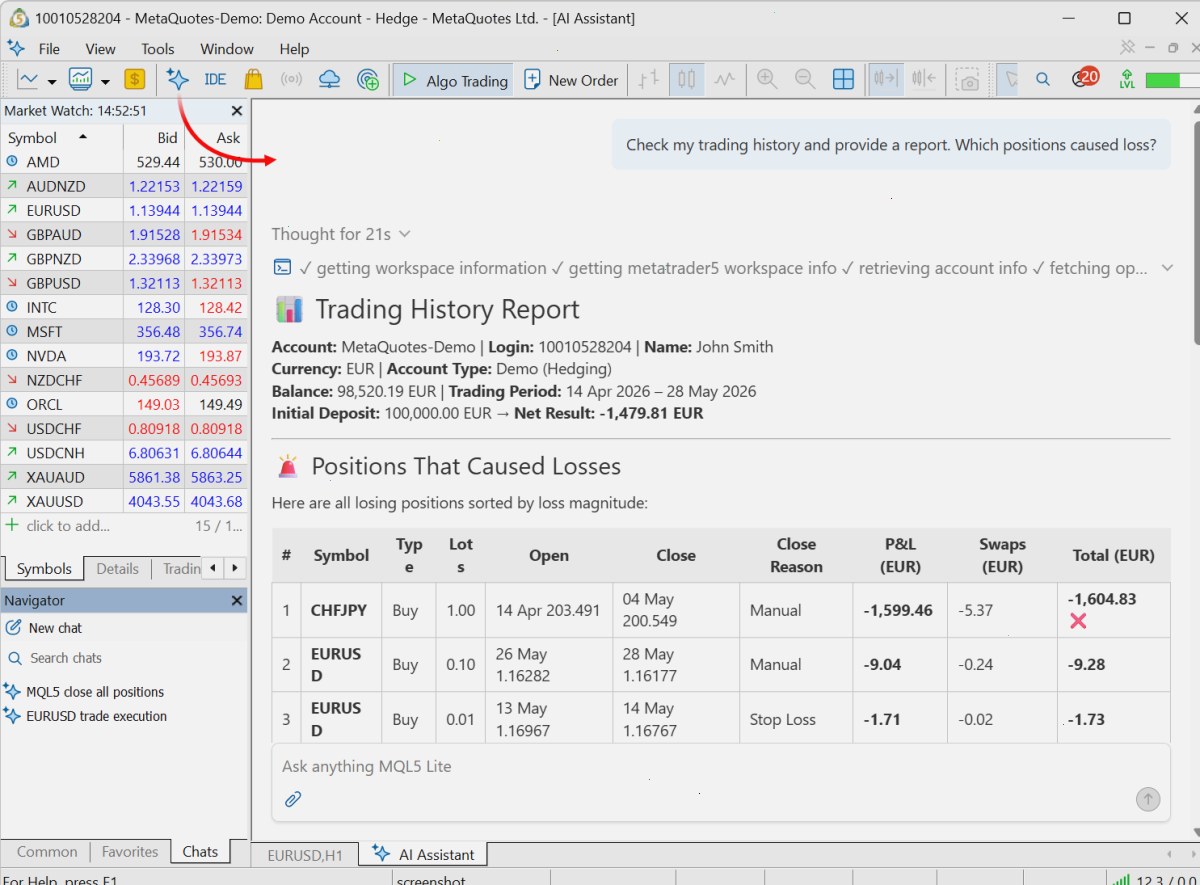This screenshot has width=1200, height=885.
Task: Open the chart profiles icon
Action: click(x=80, y=80)
